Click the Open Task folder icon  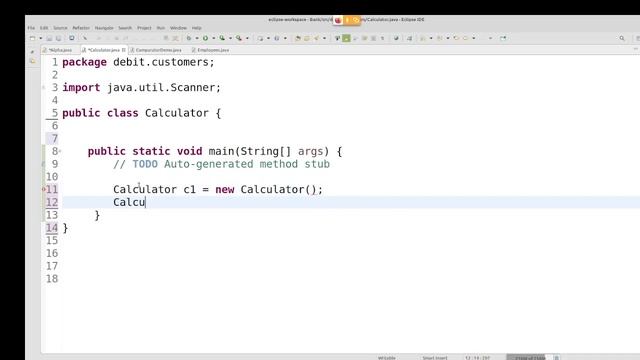pyautogui.click(x=307, y=38)
